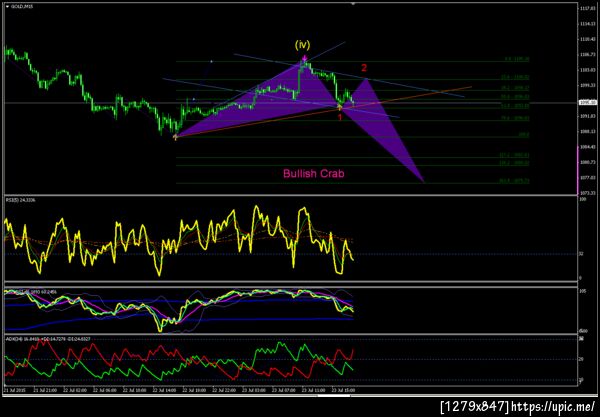
Task: Click the ADX indicator values label
Action: coord(48,339)
